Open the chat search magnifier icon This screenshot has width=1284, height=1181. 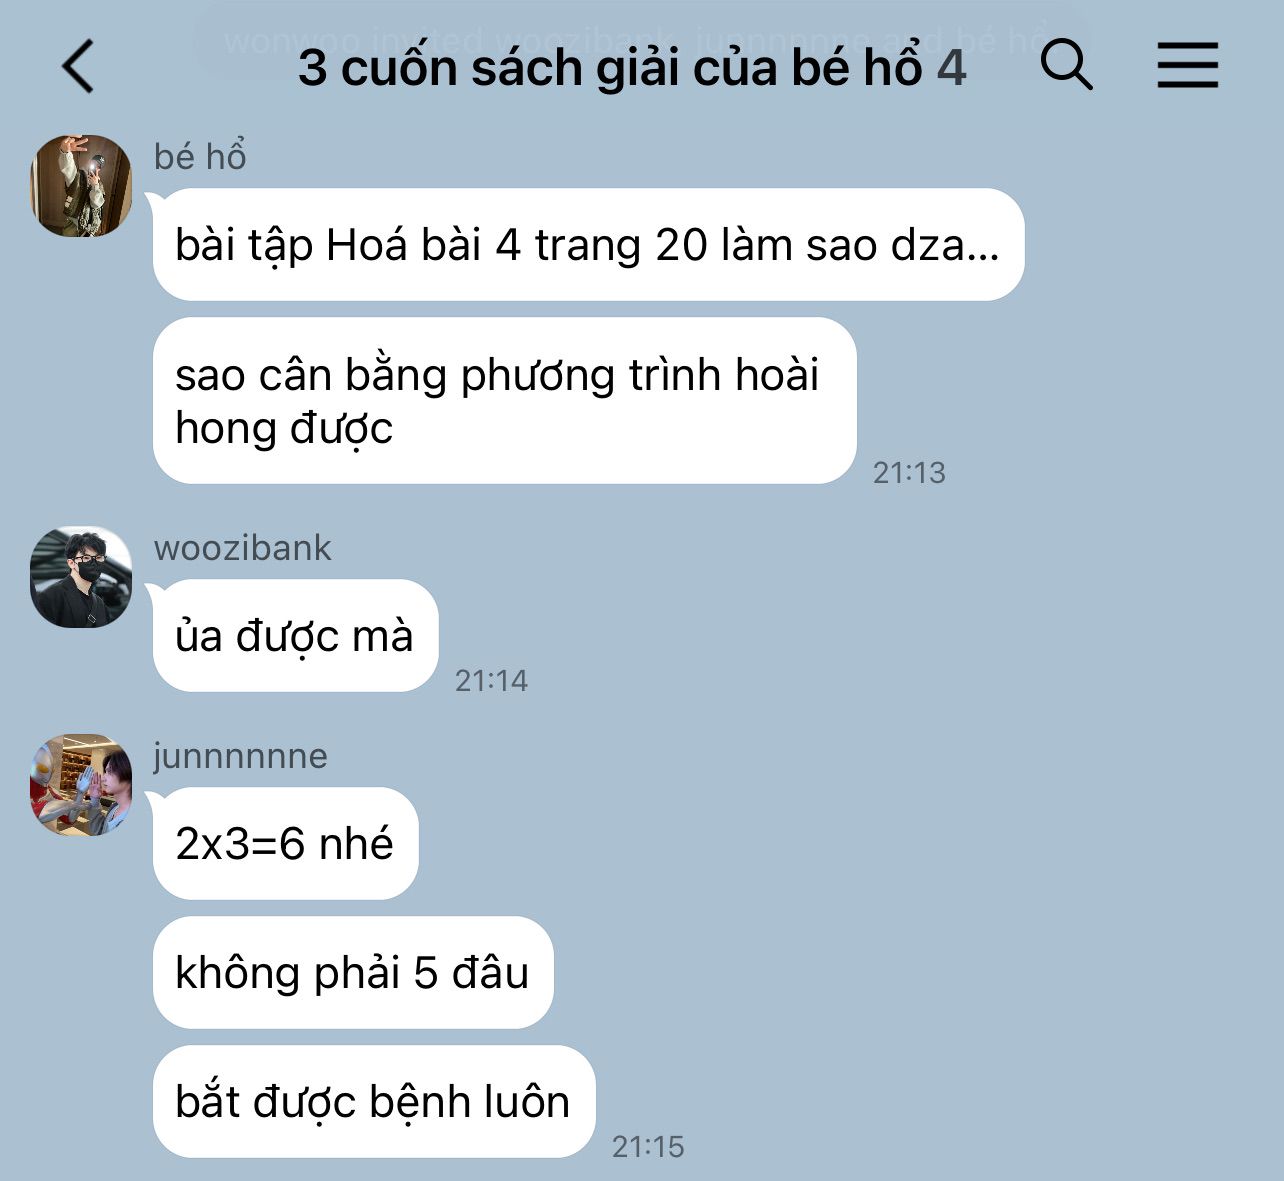(1066, 65)
